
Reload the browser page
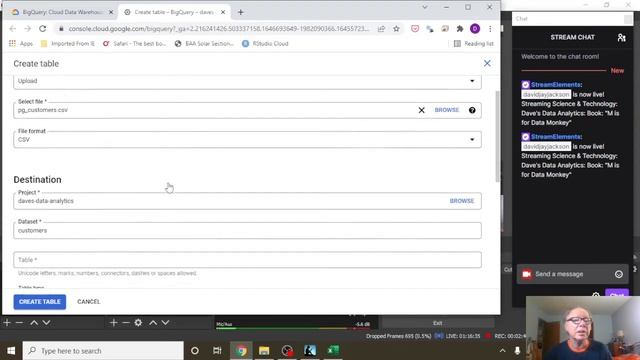(42, 29)
